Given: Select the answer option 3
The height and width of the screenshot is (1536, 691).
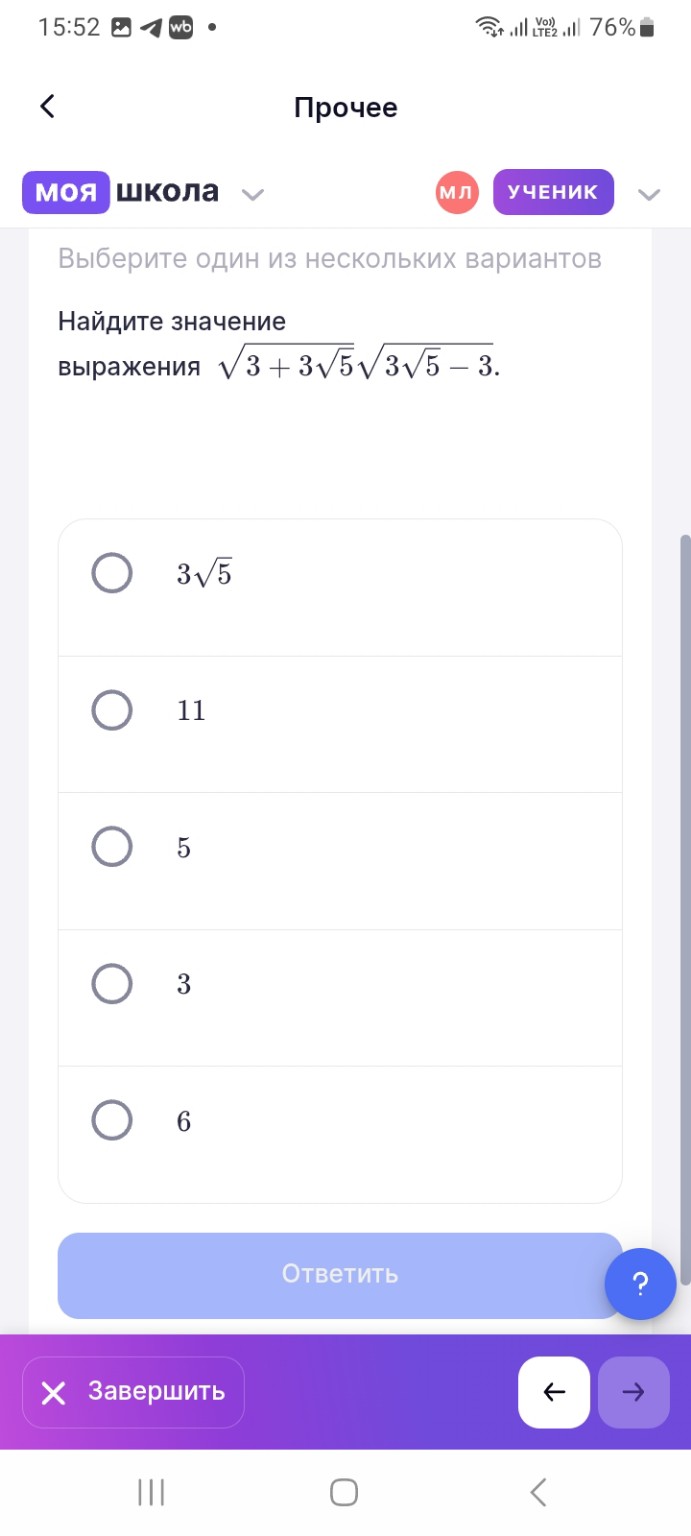Looking at the screenshot, I should [112, 984].
